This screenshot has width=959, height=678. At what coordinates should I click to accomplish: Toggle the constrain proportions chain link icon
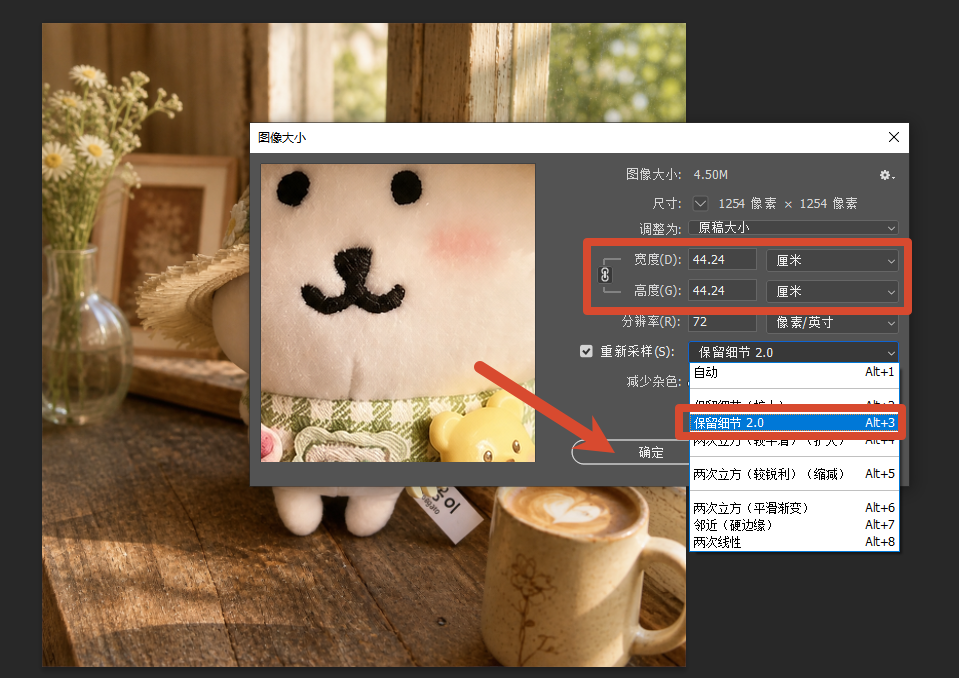point(605,275)
